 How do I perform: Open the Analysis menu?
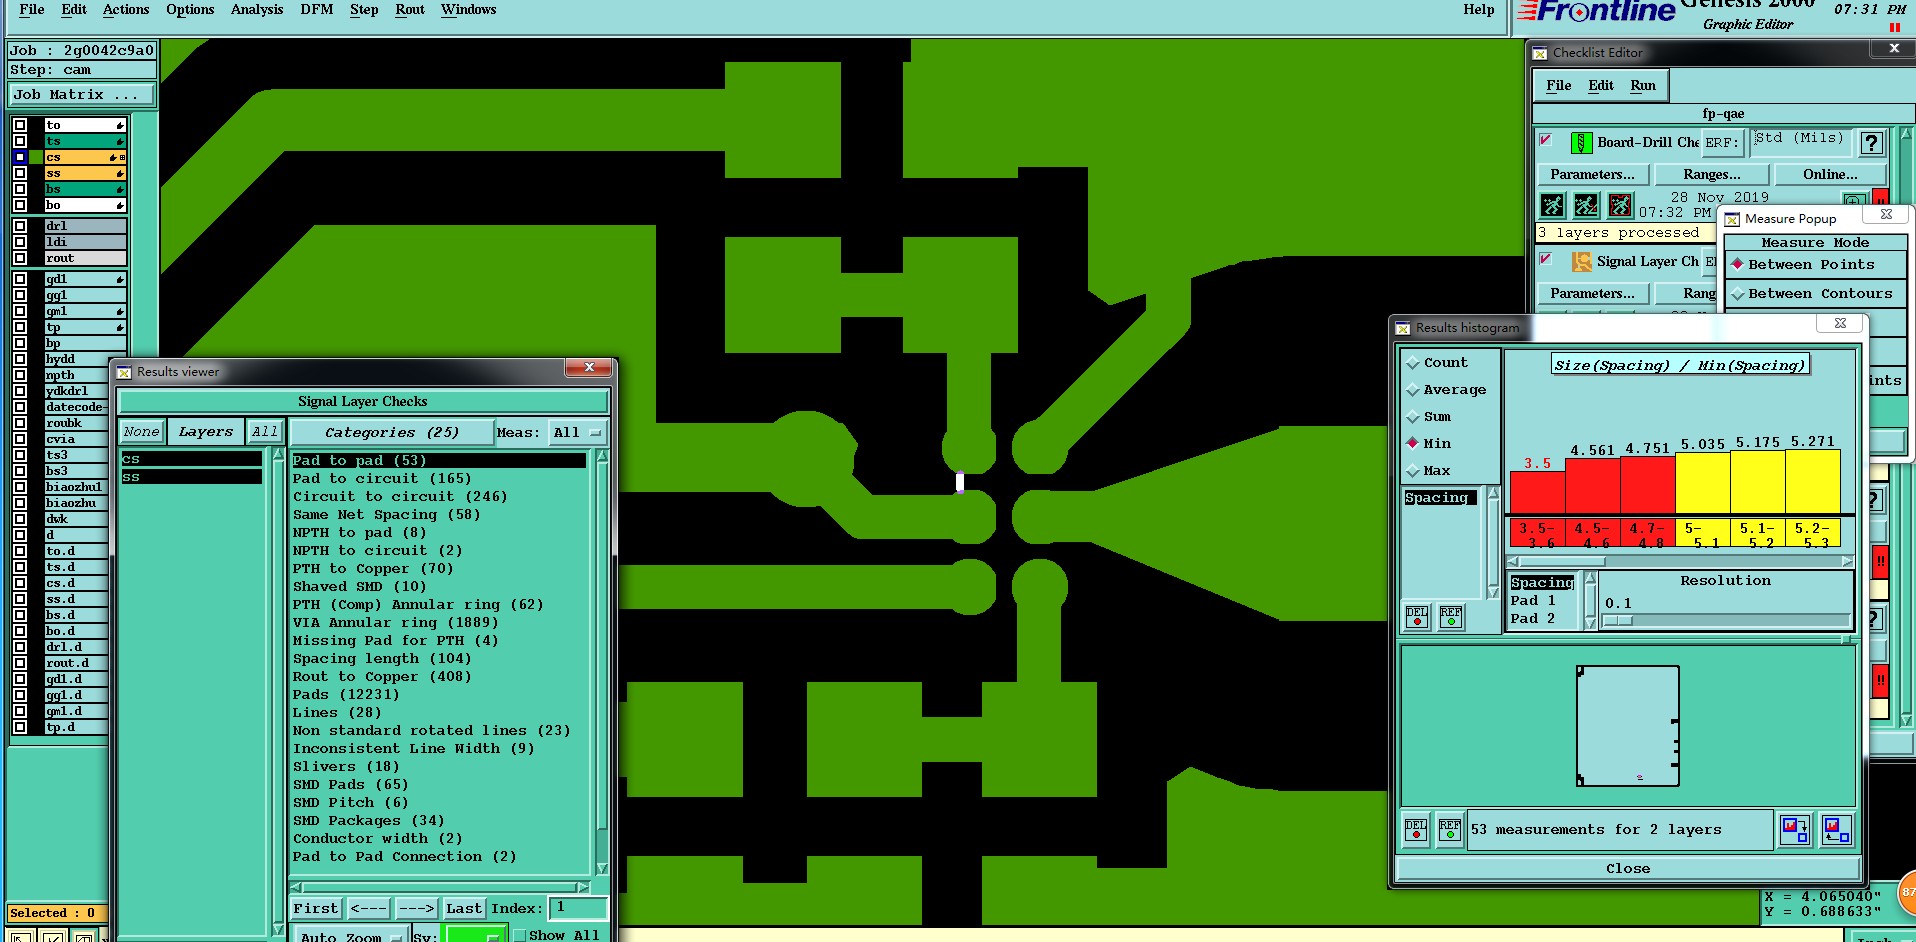tap(257, 10)
